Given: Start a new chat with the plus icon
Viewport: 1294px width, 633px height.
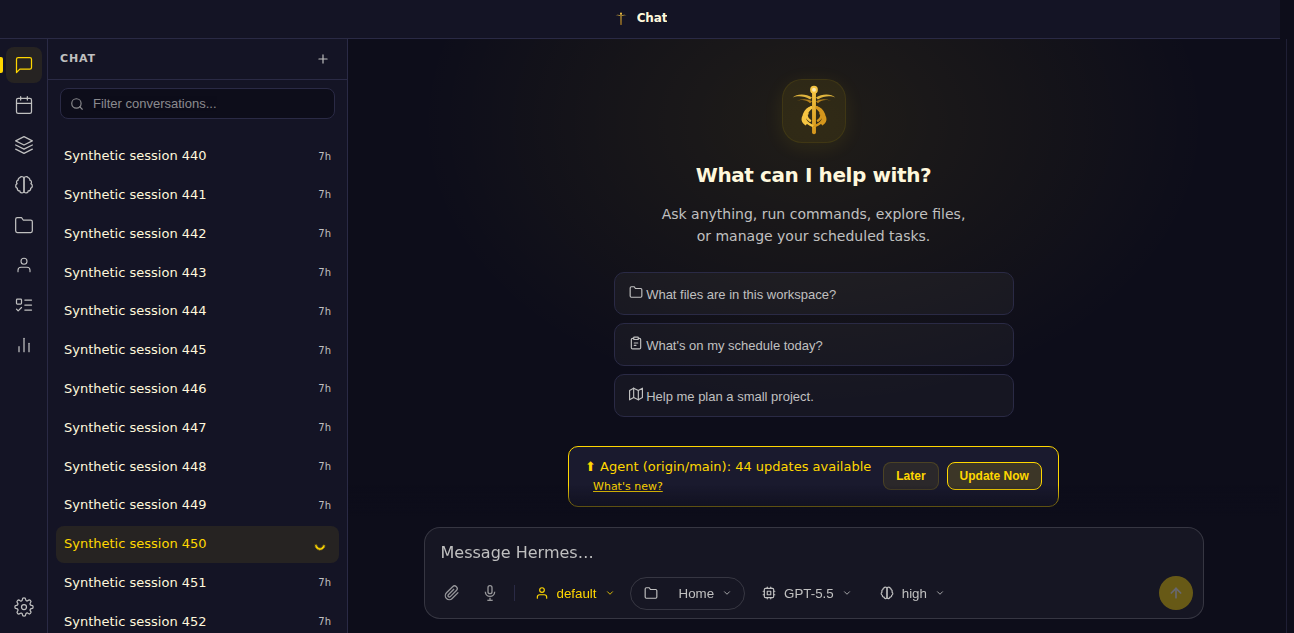Looking at the screenshot, I should click(x=323, y=59).
